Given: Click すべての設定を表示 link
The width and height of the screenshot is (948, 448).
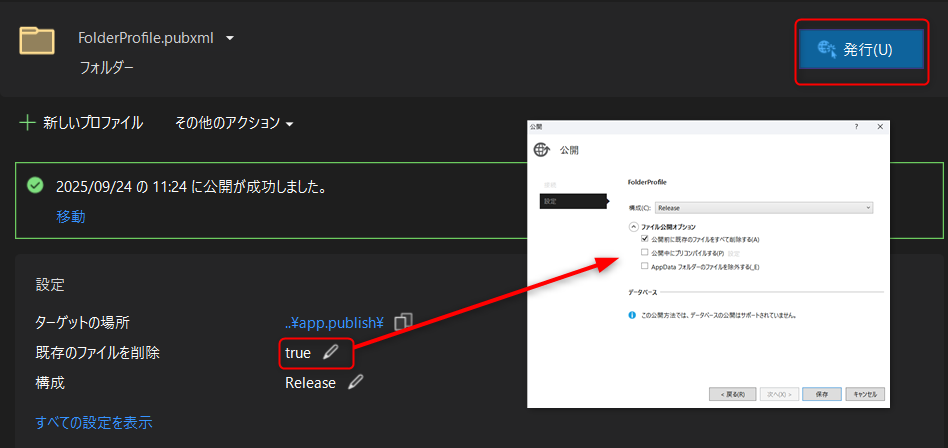Looking at the screenshot, I should click(x=94, y=422).
